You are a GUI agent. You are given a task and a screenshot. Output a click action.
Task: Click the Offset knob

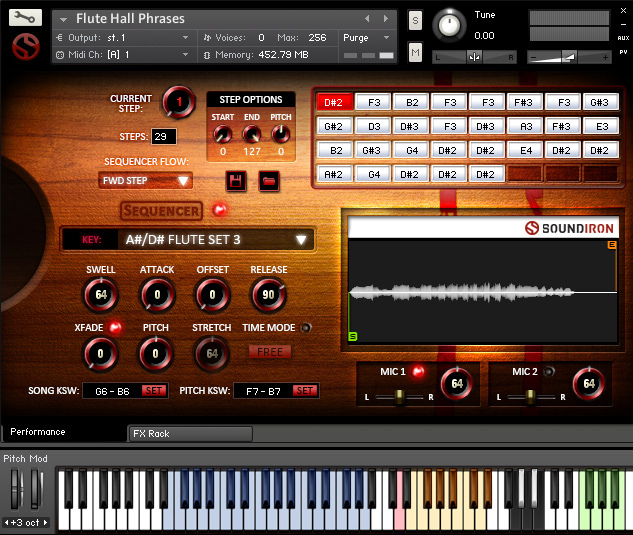(213, 295)
